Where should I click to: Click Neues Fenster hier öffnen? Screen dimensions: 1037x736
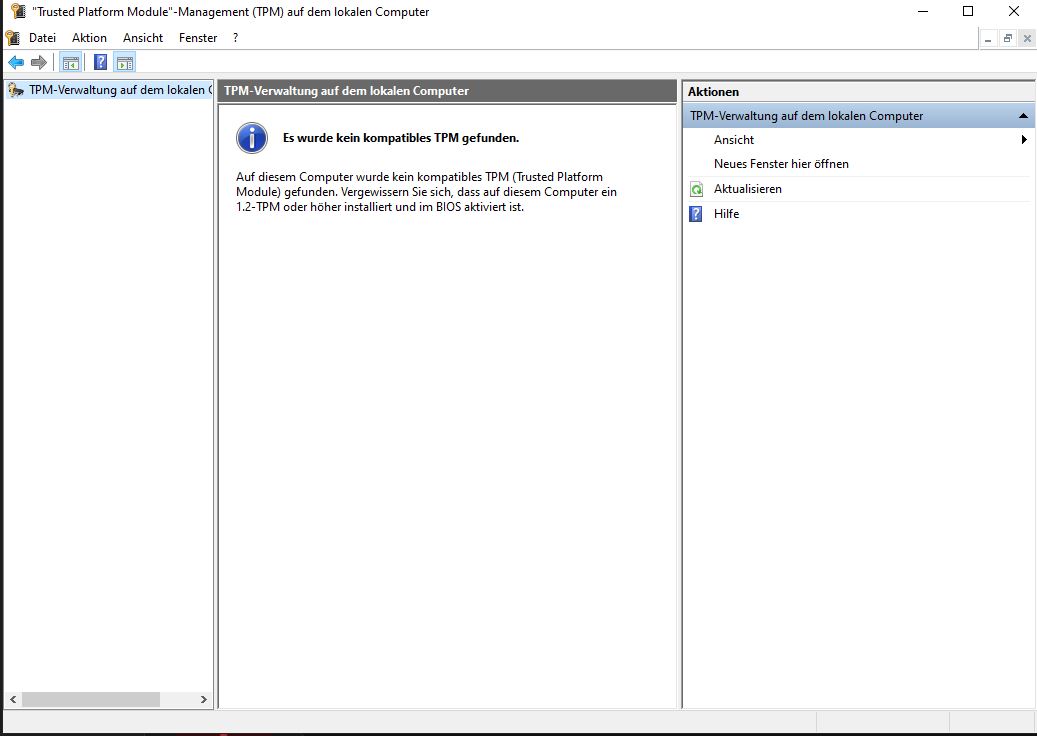(x=781, y=163)
